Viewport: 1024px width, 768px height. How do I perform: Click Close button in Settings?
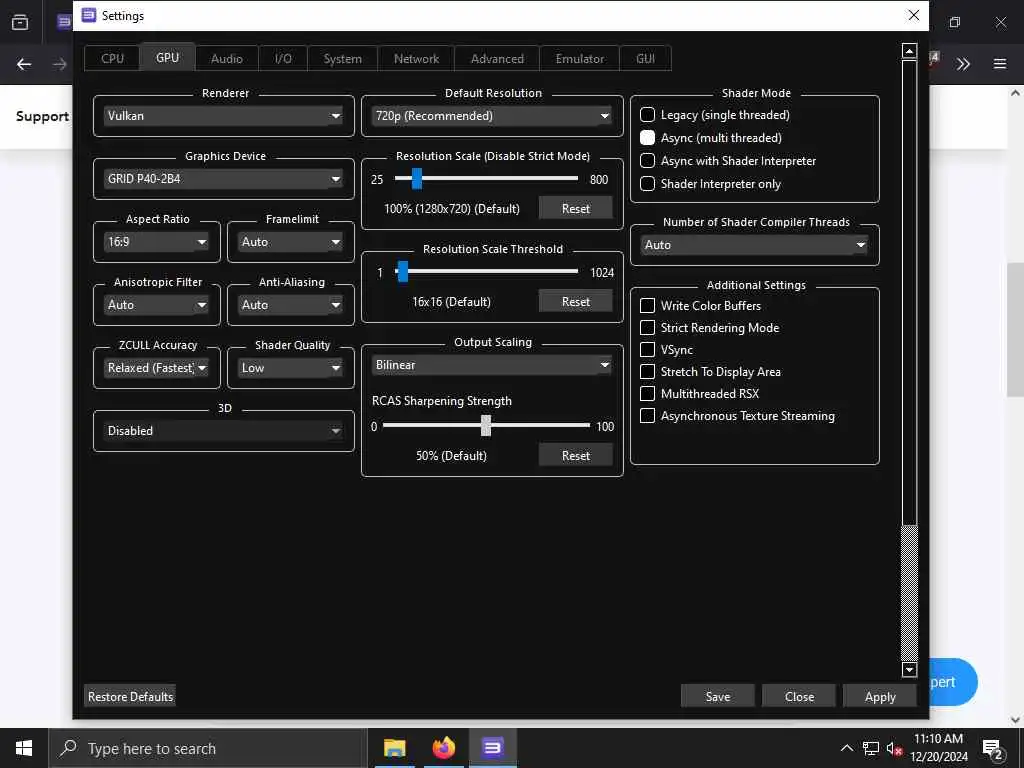[x=799, y=696]
